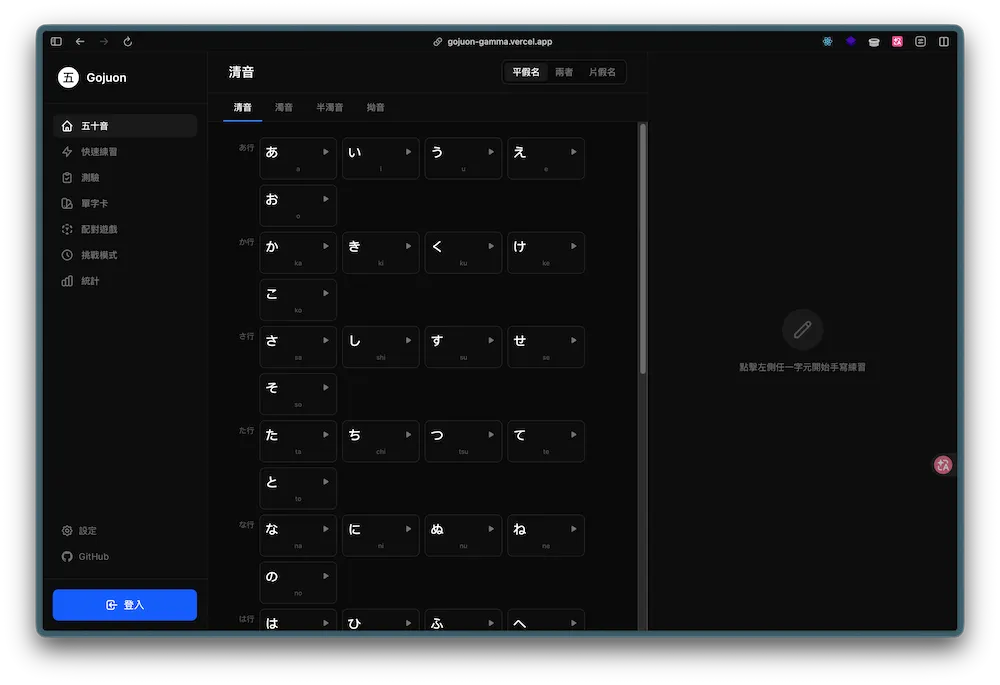
Task: Click the kana list vertical scrollbar
Action: [x=642, y=250]
